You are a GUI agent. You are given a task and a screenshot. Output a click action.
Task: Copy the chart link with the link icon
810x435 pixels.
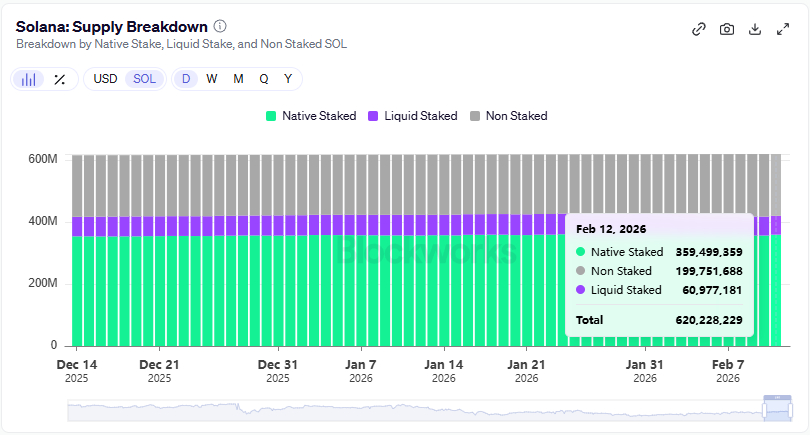click(699, 29)
